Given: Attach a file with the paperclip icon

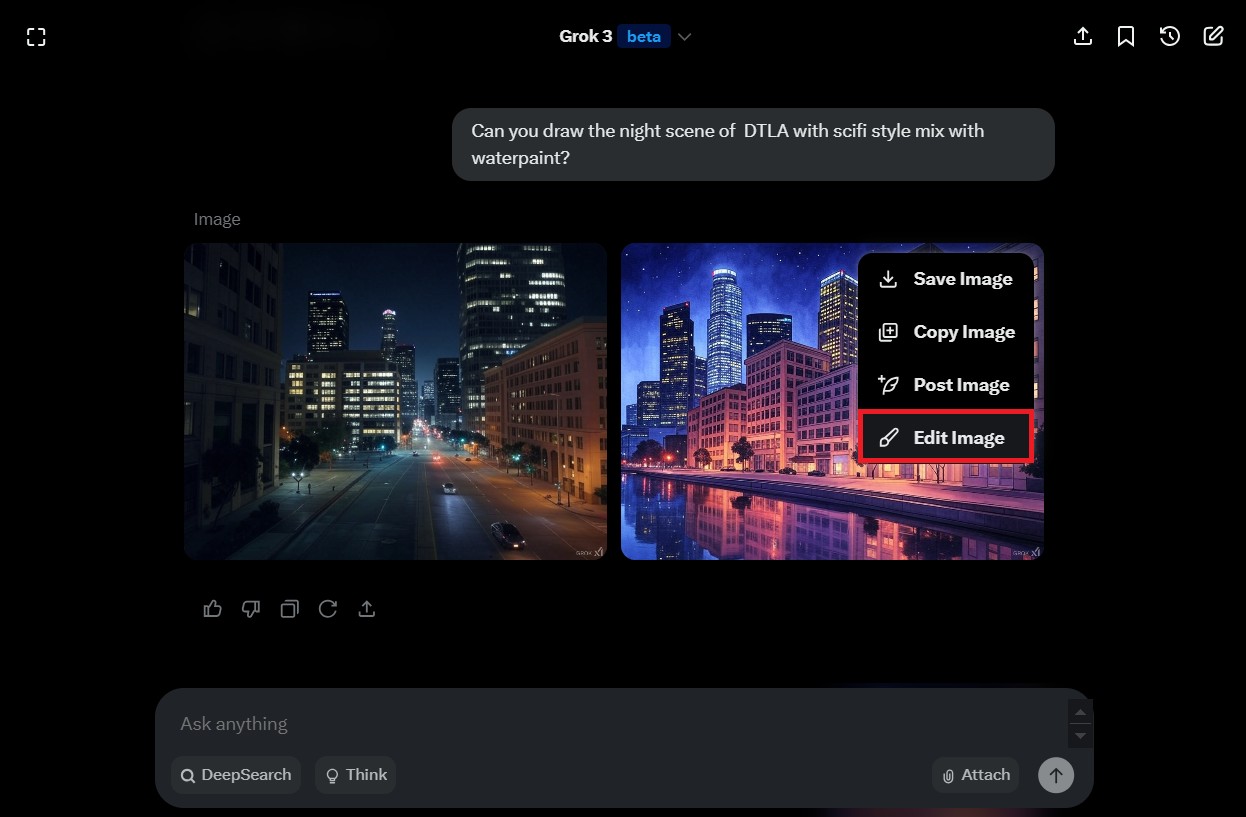Looking at the screenshot, I should click(x=975, y=774).
